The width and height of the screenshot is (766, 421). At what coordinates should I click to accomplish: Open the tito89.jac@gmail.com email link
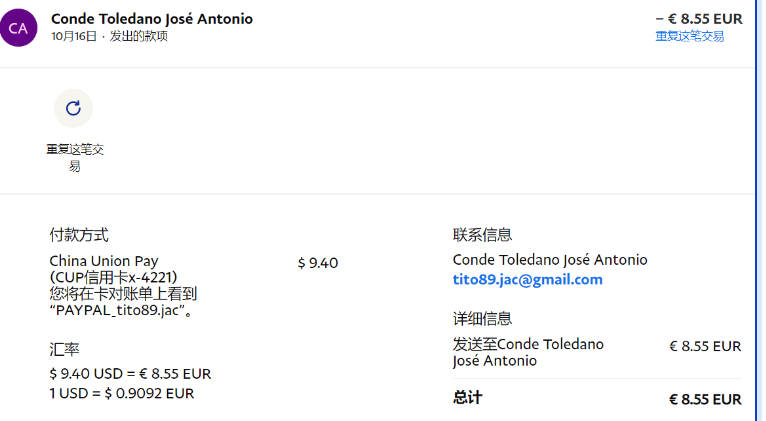tap(527, 279)
